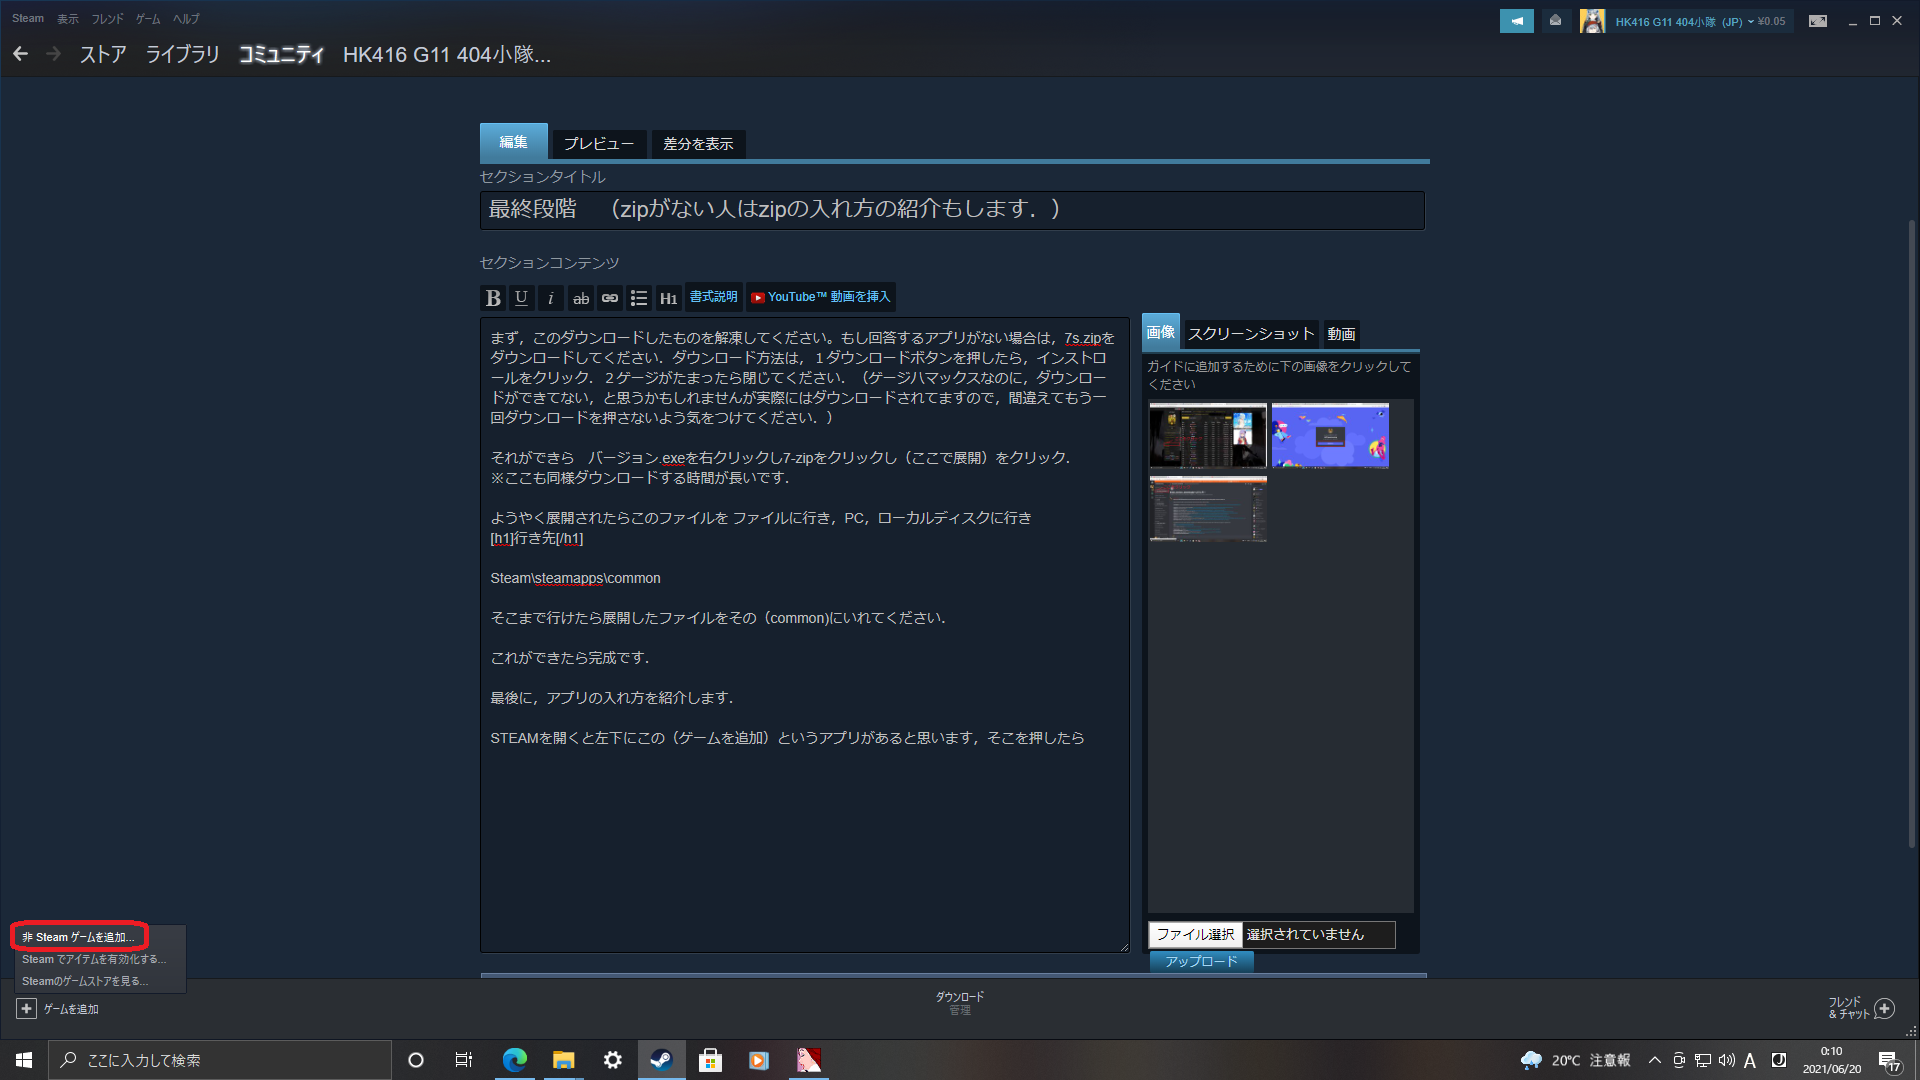Click the ゲームを追加 plus button
Viewport: 1920px width, 1080px height.
[27, 1009]
